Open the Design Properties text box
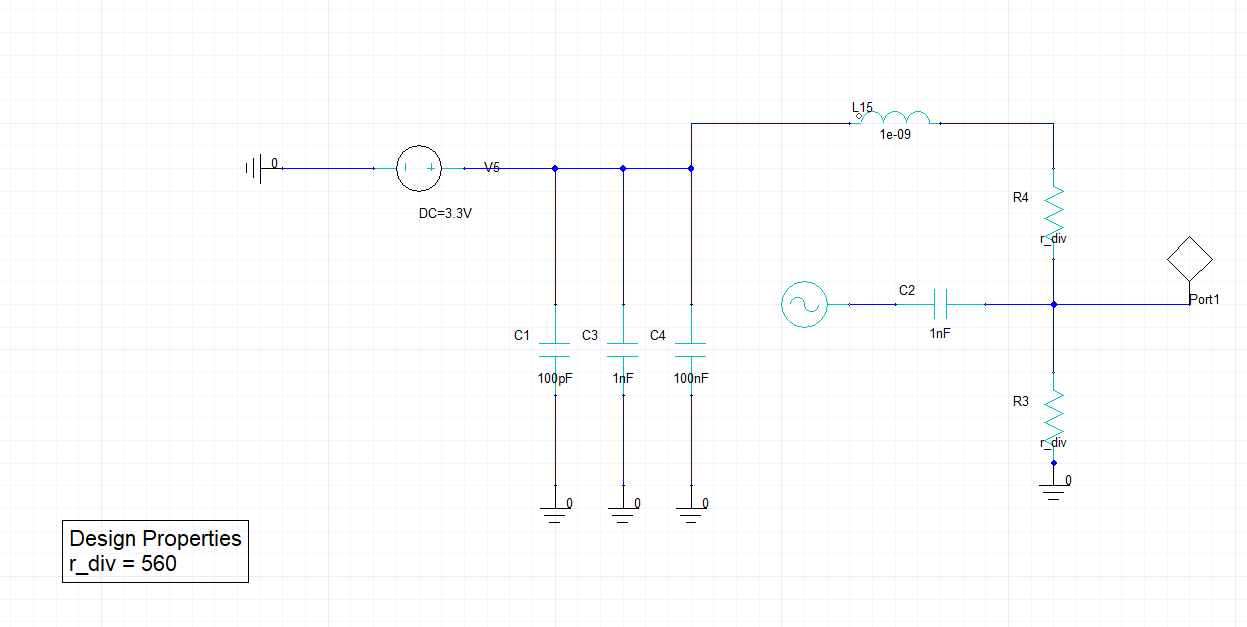1247x627 pixels. click(154, 550)
